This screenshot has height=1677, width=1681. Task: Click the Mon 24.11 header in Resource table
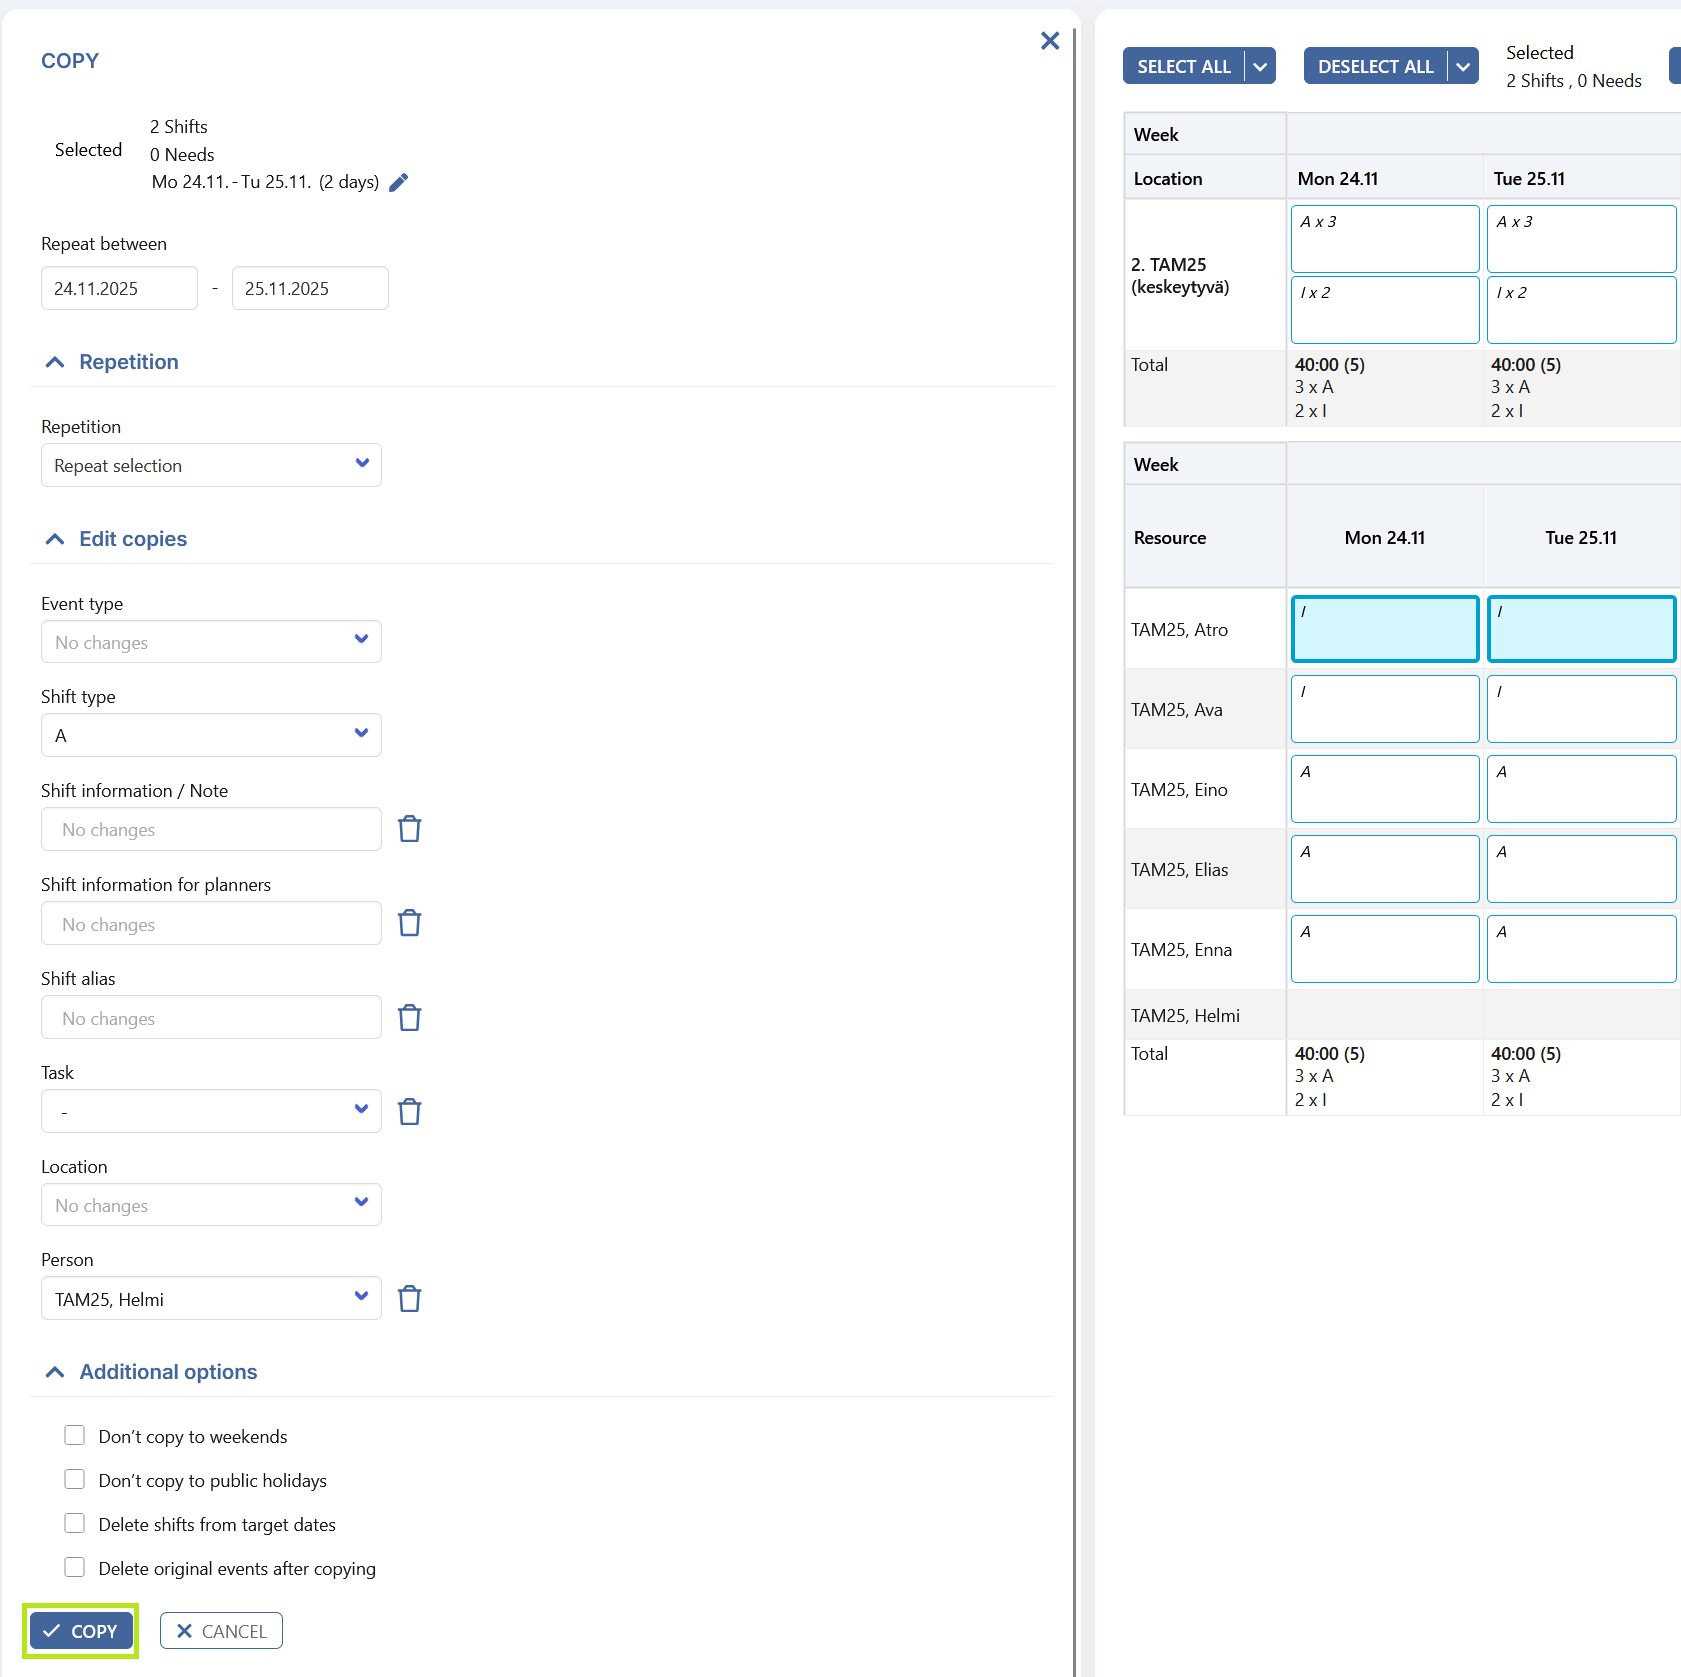tap(1385, 537)
